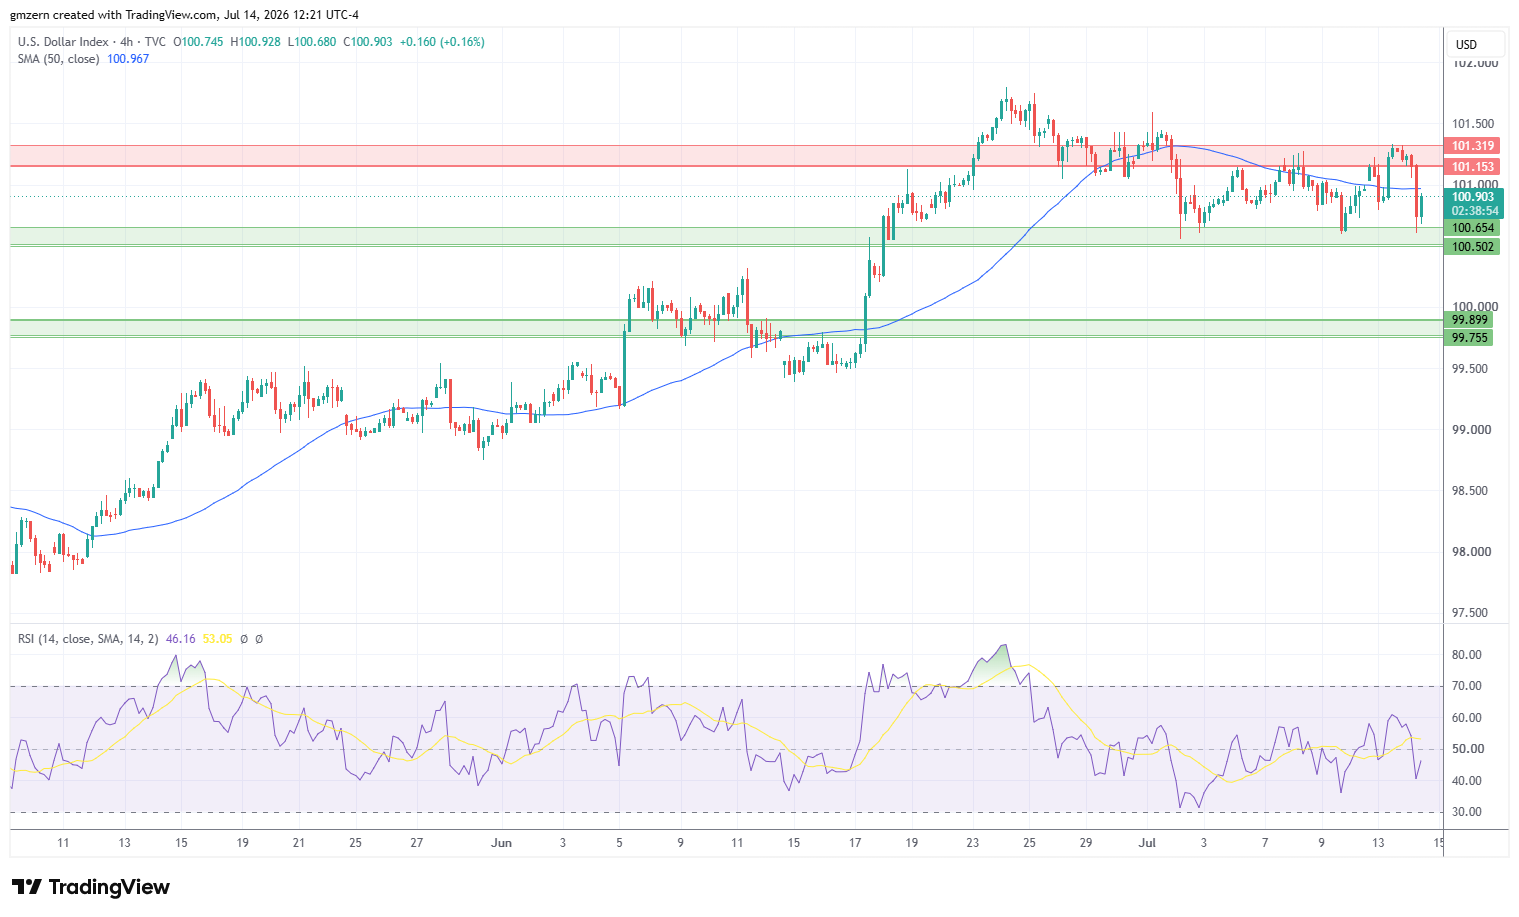Click the current price tag 100.903
The width and height of the screenshot is (1519, 917).
tap(1473, 197)
